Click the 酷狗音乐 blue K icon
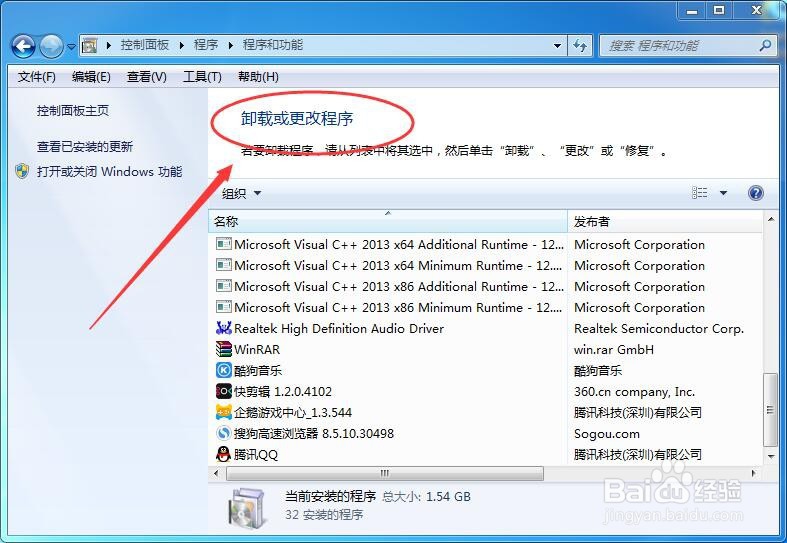 [223, 370]
